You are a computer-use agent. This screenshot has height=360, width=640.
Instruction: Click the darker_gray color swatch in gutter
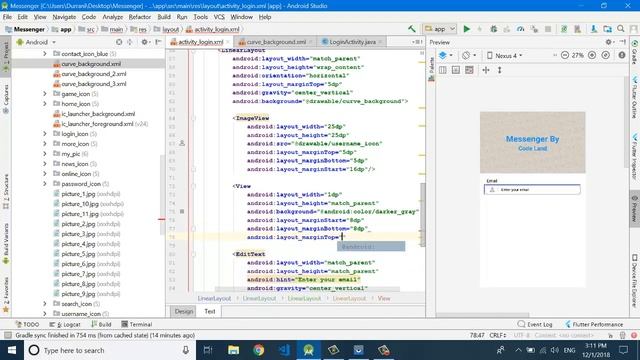pos(182,211)
